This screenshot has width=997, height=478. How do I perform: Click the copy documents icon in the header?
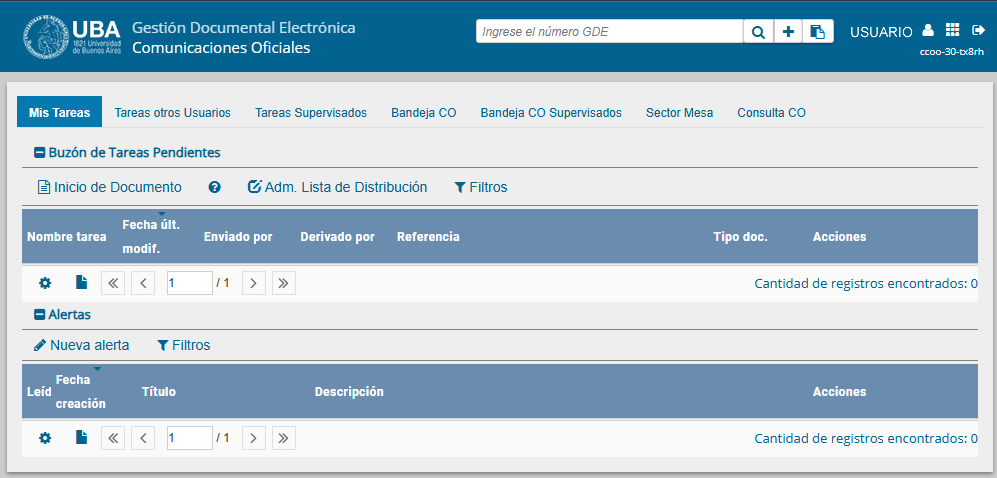[818, 32]
